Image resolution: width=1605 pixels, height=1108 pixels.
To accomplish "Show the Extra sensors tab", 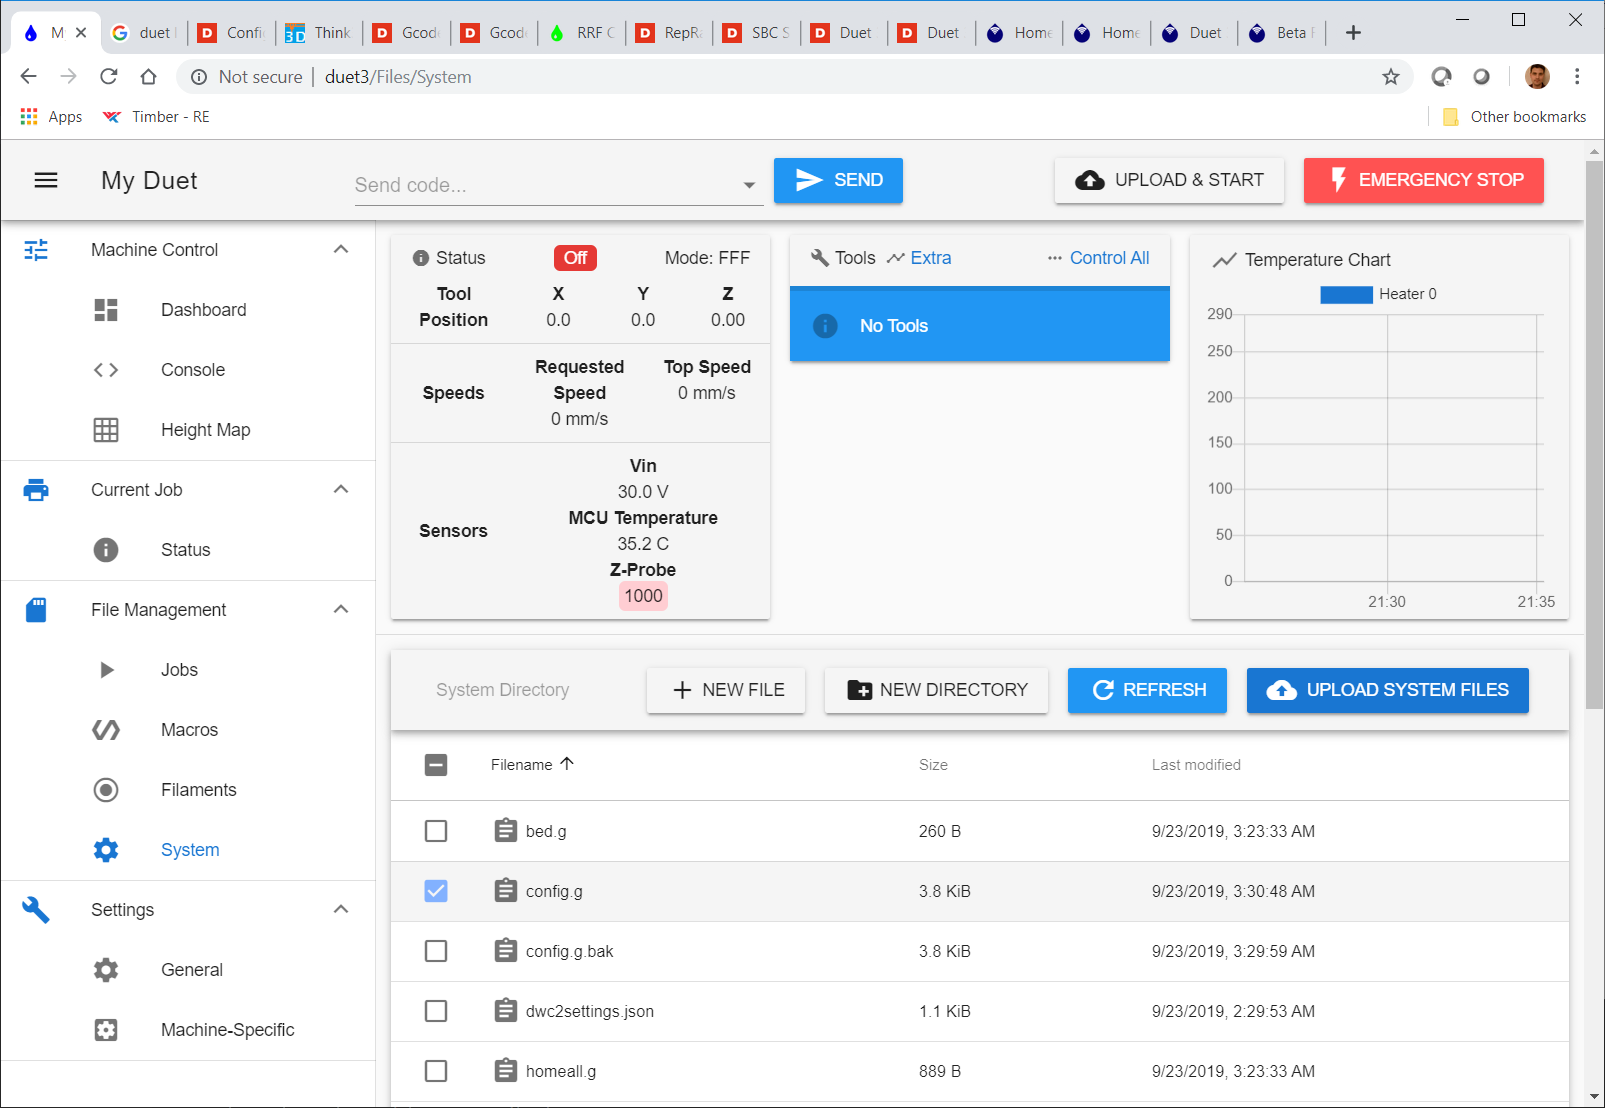I will pyautogui.click(x=919, y=258).
